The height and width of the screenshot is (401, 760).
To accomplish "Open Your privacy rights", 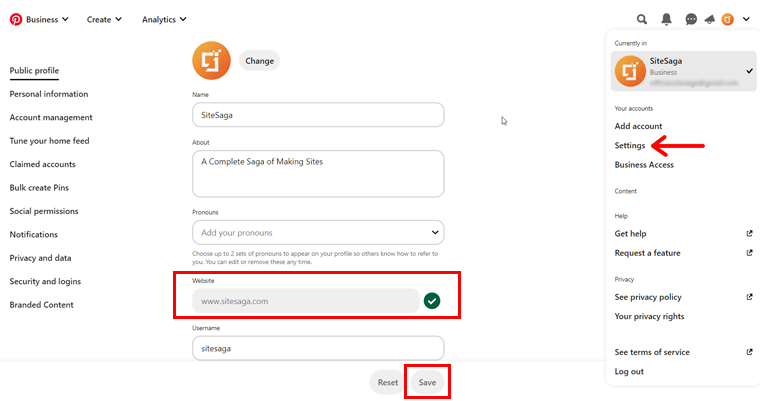I will (649, 316).
